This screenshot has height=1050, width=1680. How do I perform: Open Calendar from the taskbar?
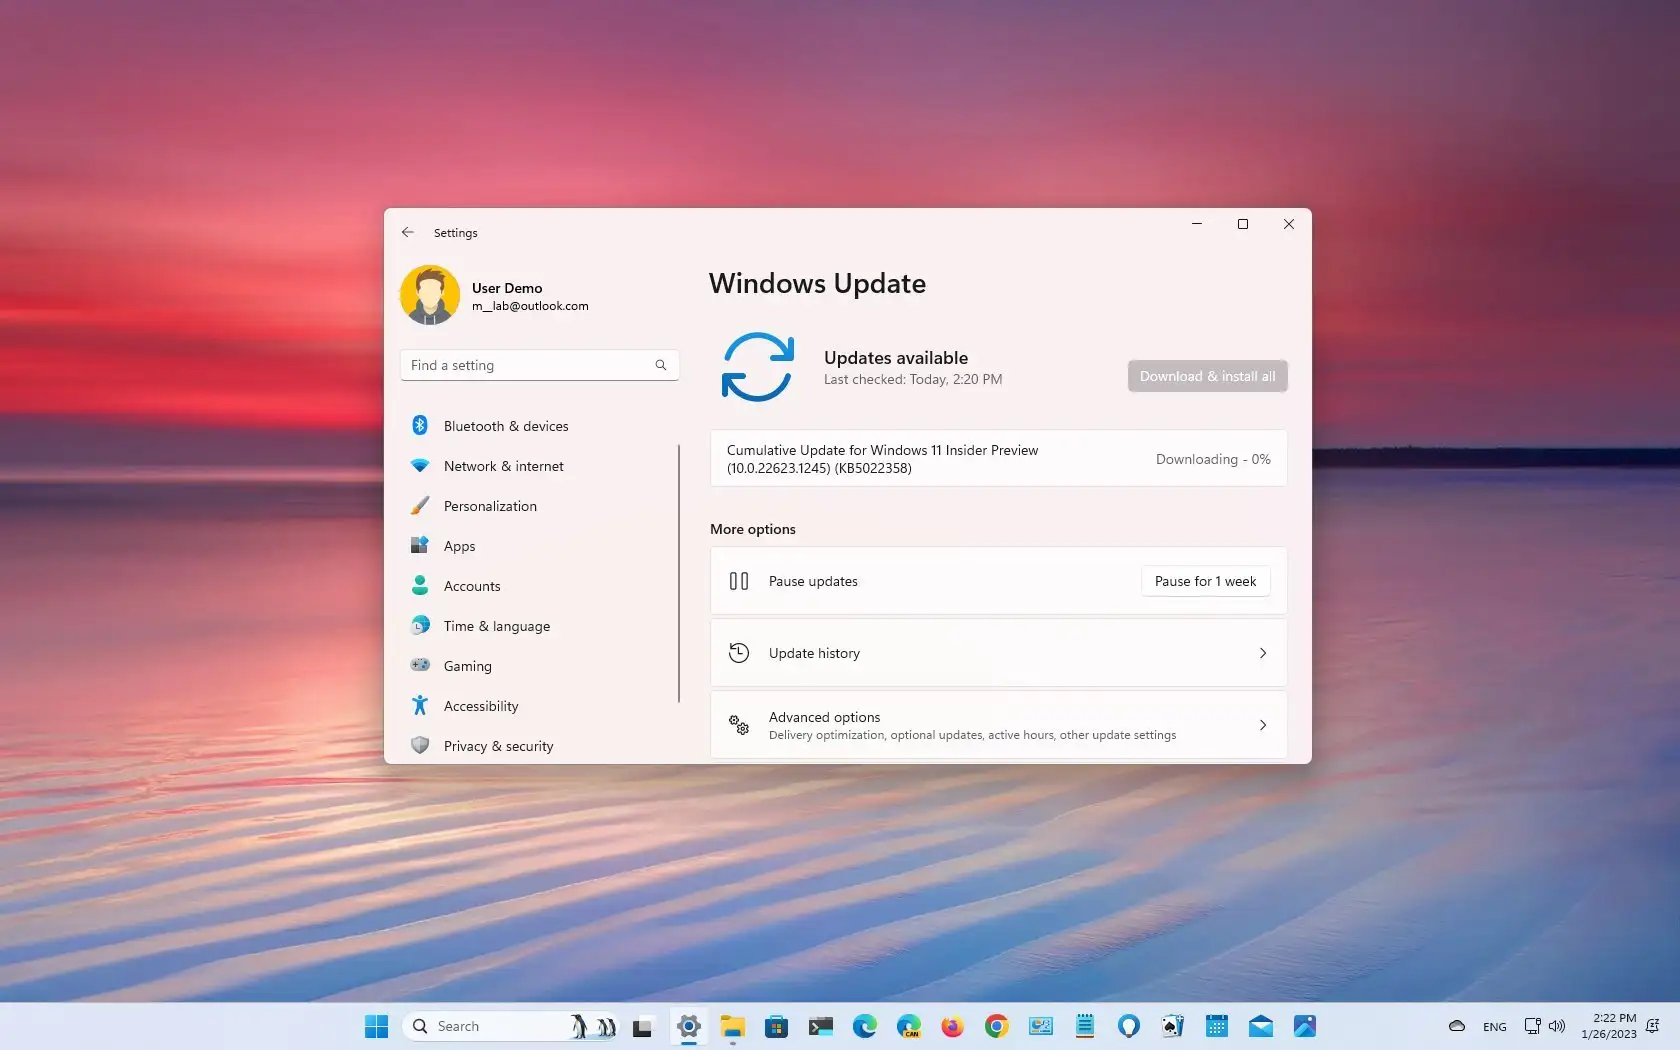click(x=1217, y=1026)
